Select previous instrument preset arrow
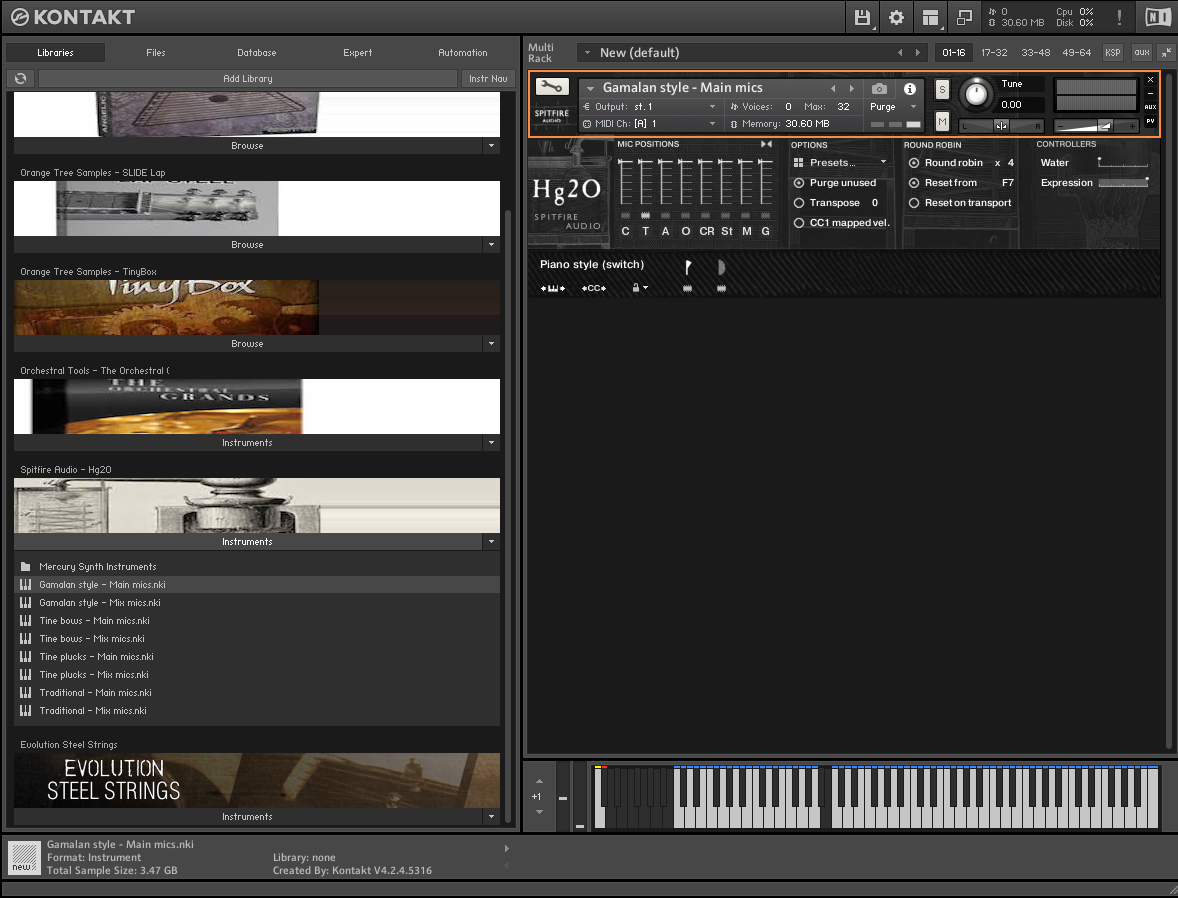1178x898 pixels. click(833, 89)
